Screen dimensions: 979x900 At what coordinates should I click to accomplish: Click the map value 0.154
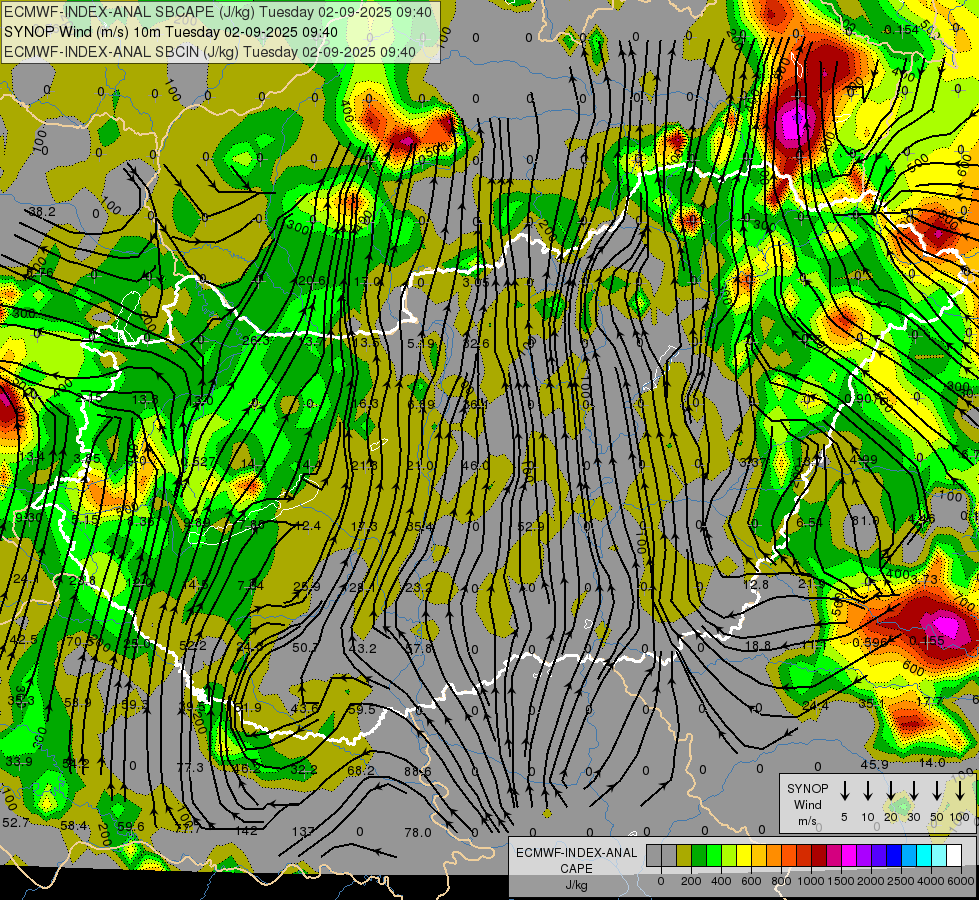pyautogui.click(x=902, y=30)
